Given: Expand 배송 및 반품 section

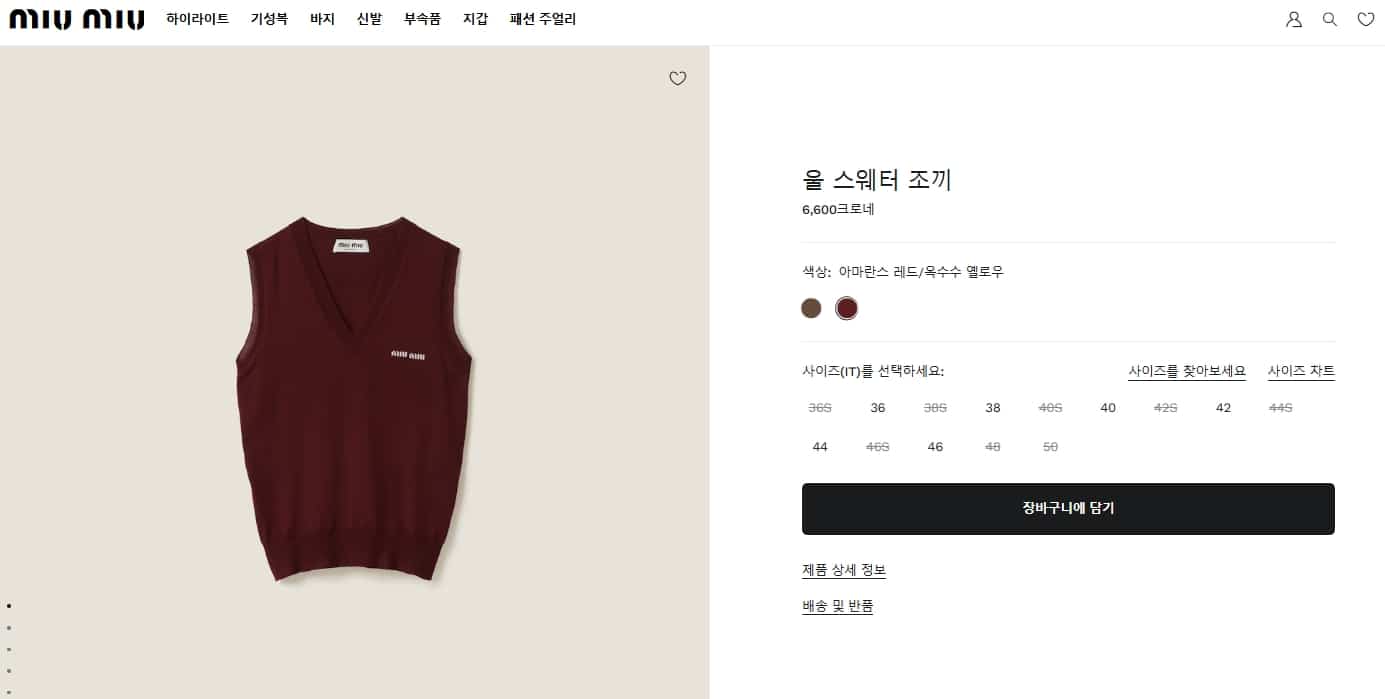Looking at the screenshot, I should coord(838,606).
